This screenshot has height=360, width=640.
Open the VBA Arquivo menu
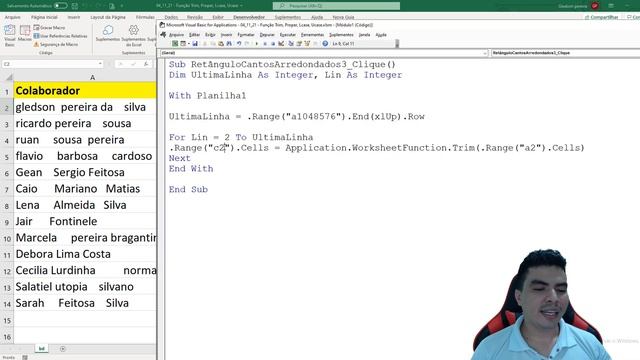pyautogui.click(x=176, y=35)
